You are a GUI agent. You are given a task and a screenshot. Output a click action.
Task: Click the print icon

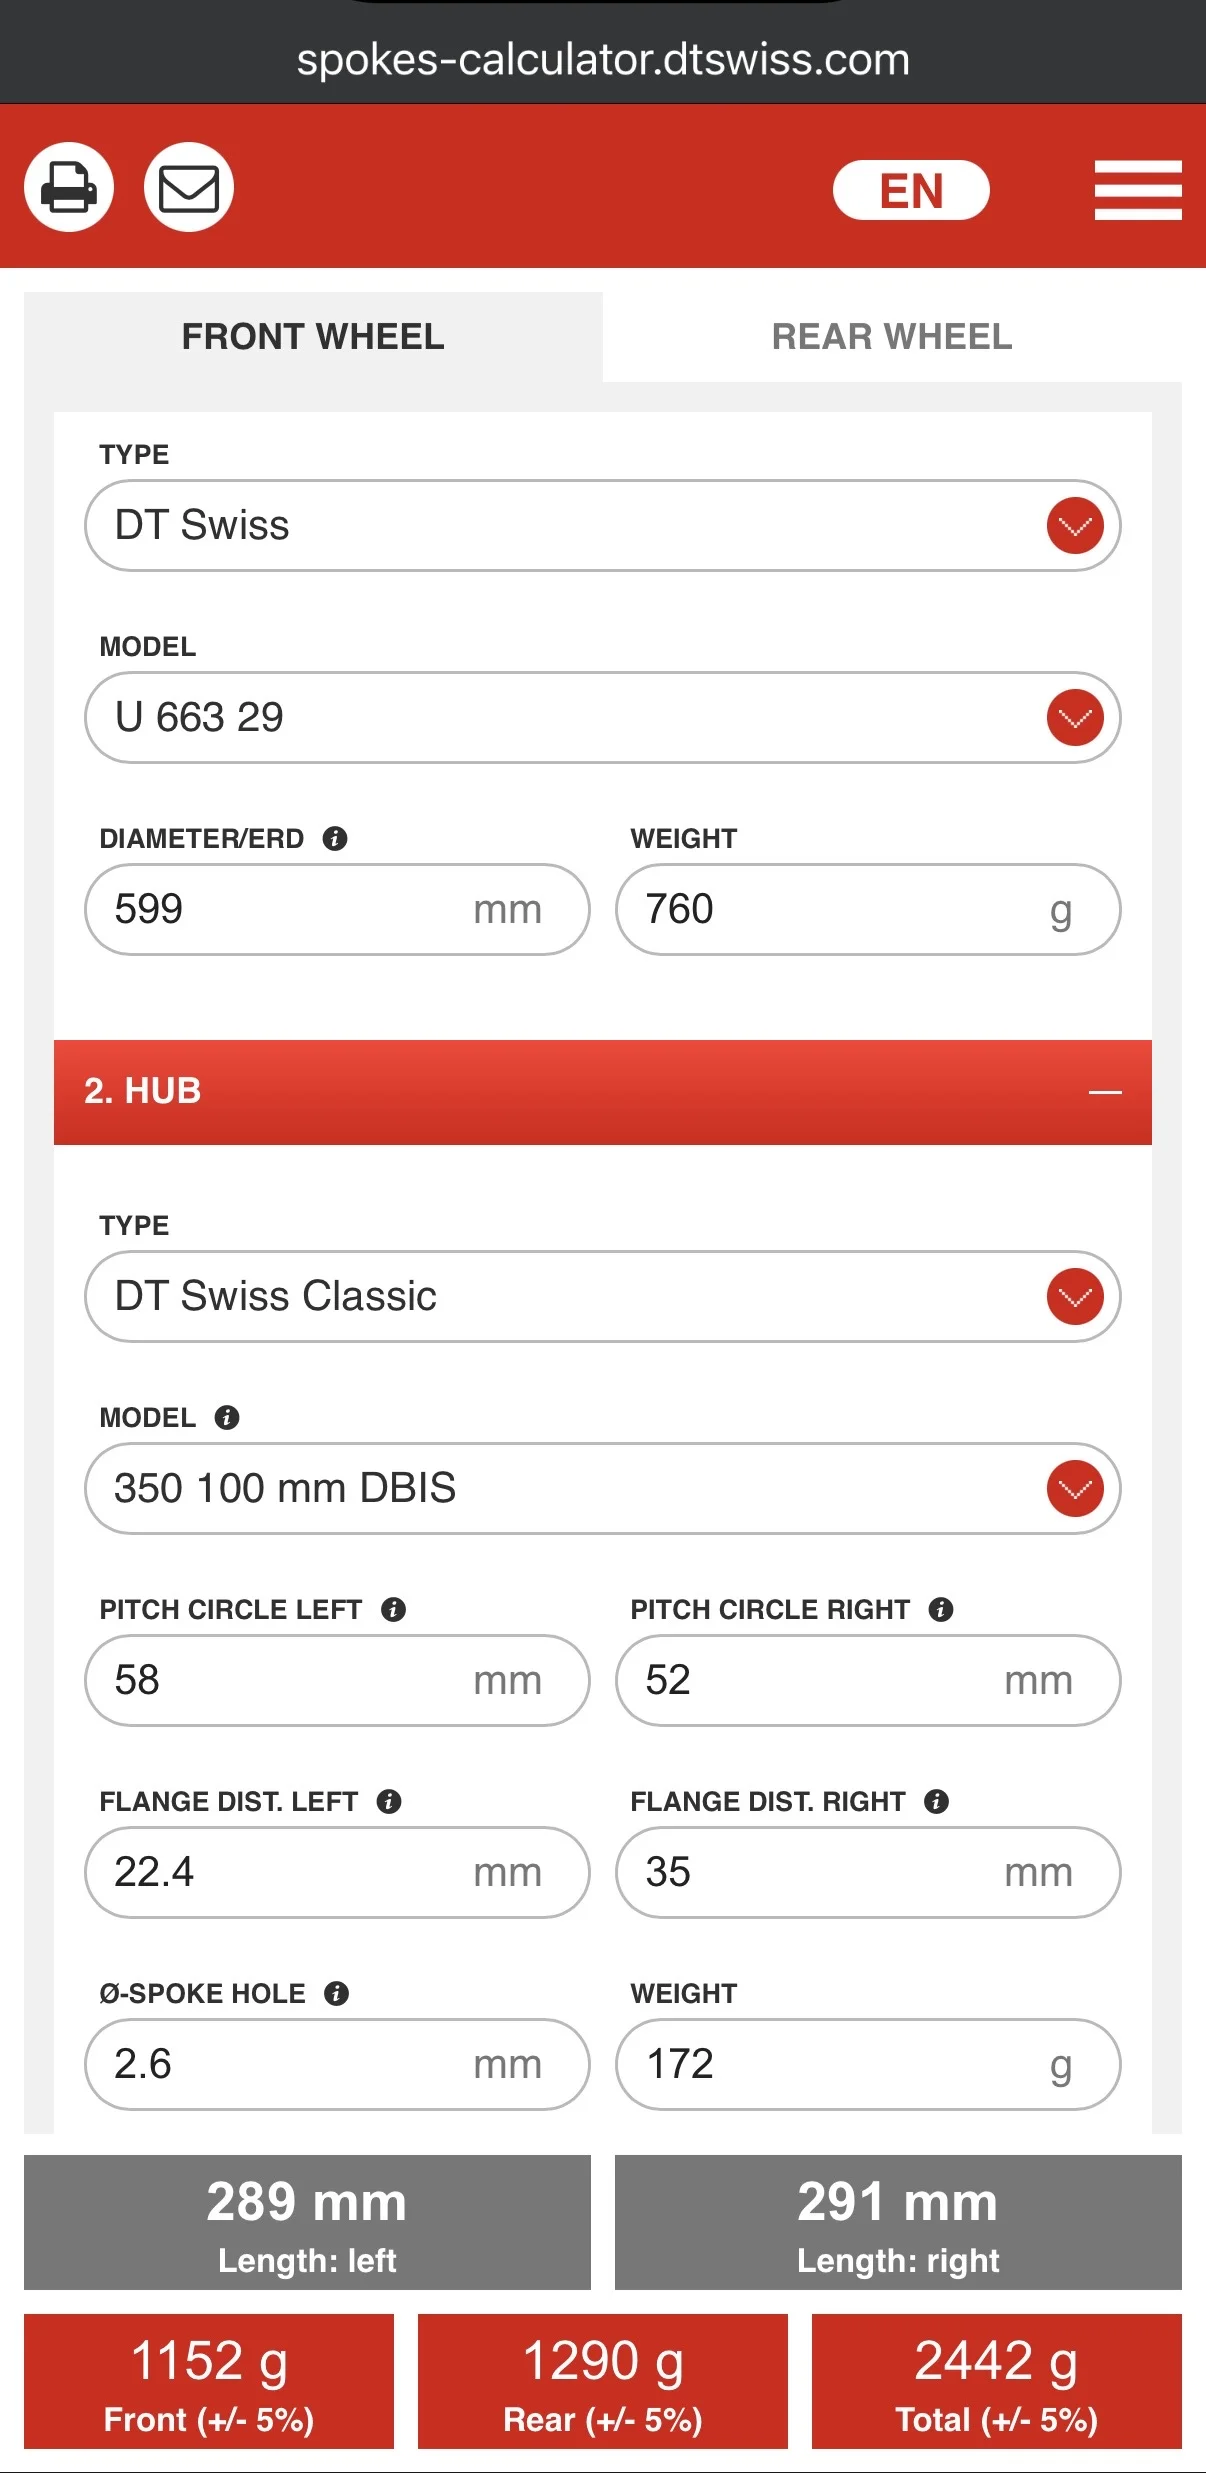click(68, 188)
